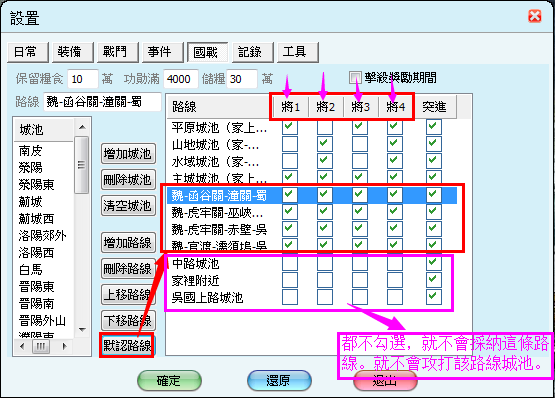Click the 刪除路線 button

(x=128, y=268)
